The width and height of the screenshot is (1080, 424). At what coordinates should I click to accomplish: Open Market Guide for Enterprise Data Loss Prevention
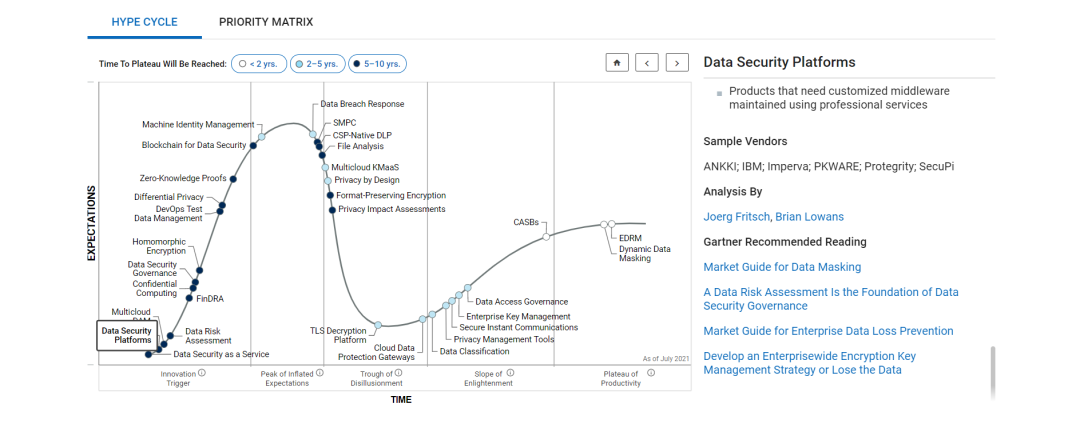(829, 331)
